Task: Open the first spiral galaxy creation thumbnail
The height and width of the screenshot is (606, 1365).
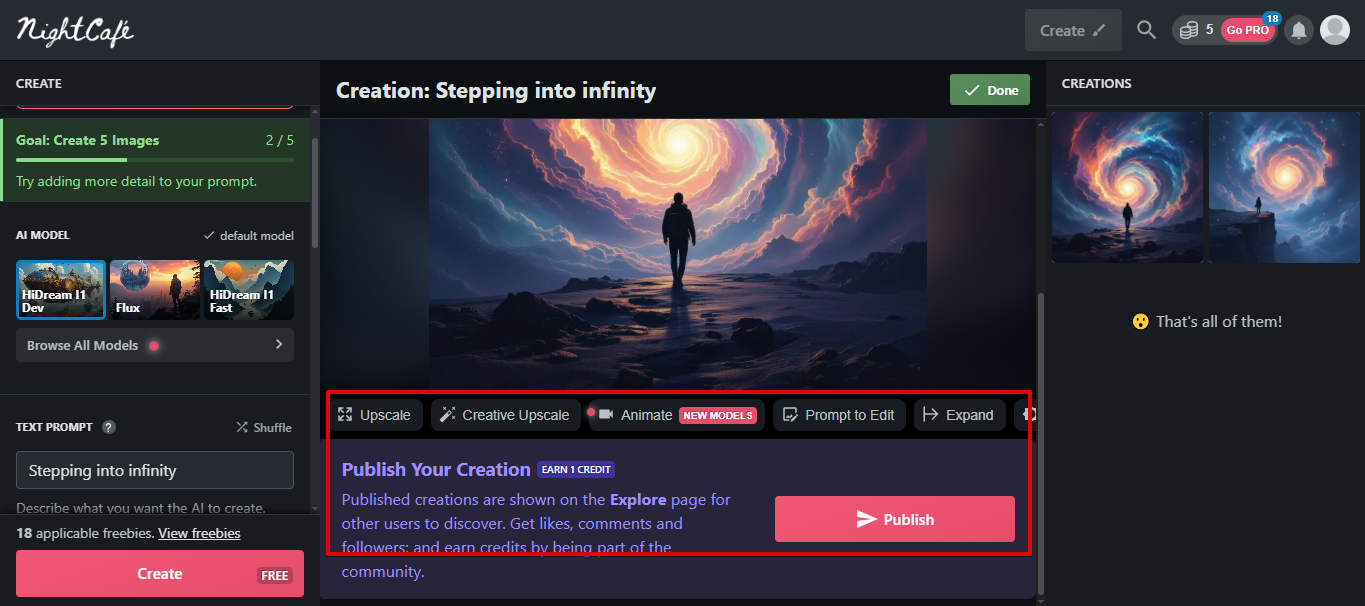Action: point(1128,187)
